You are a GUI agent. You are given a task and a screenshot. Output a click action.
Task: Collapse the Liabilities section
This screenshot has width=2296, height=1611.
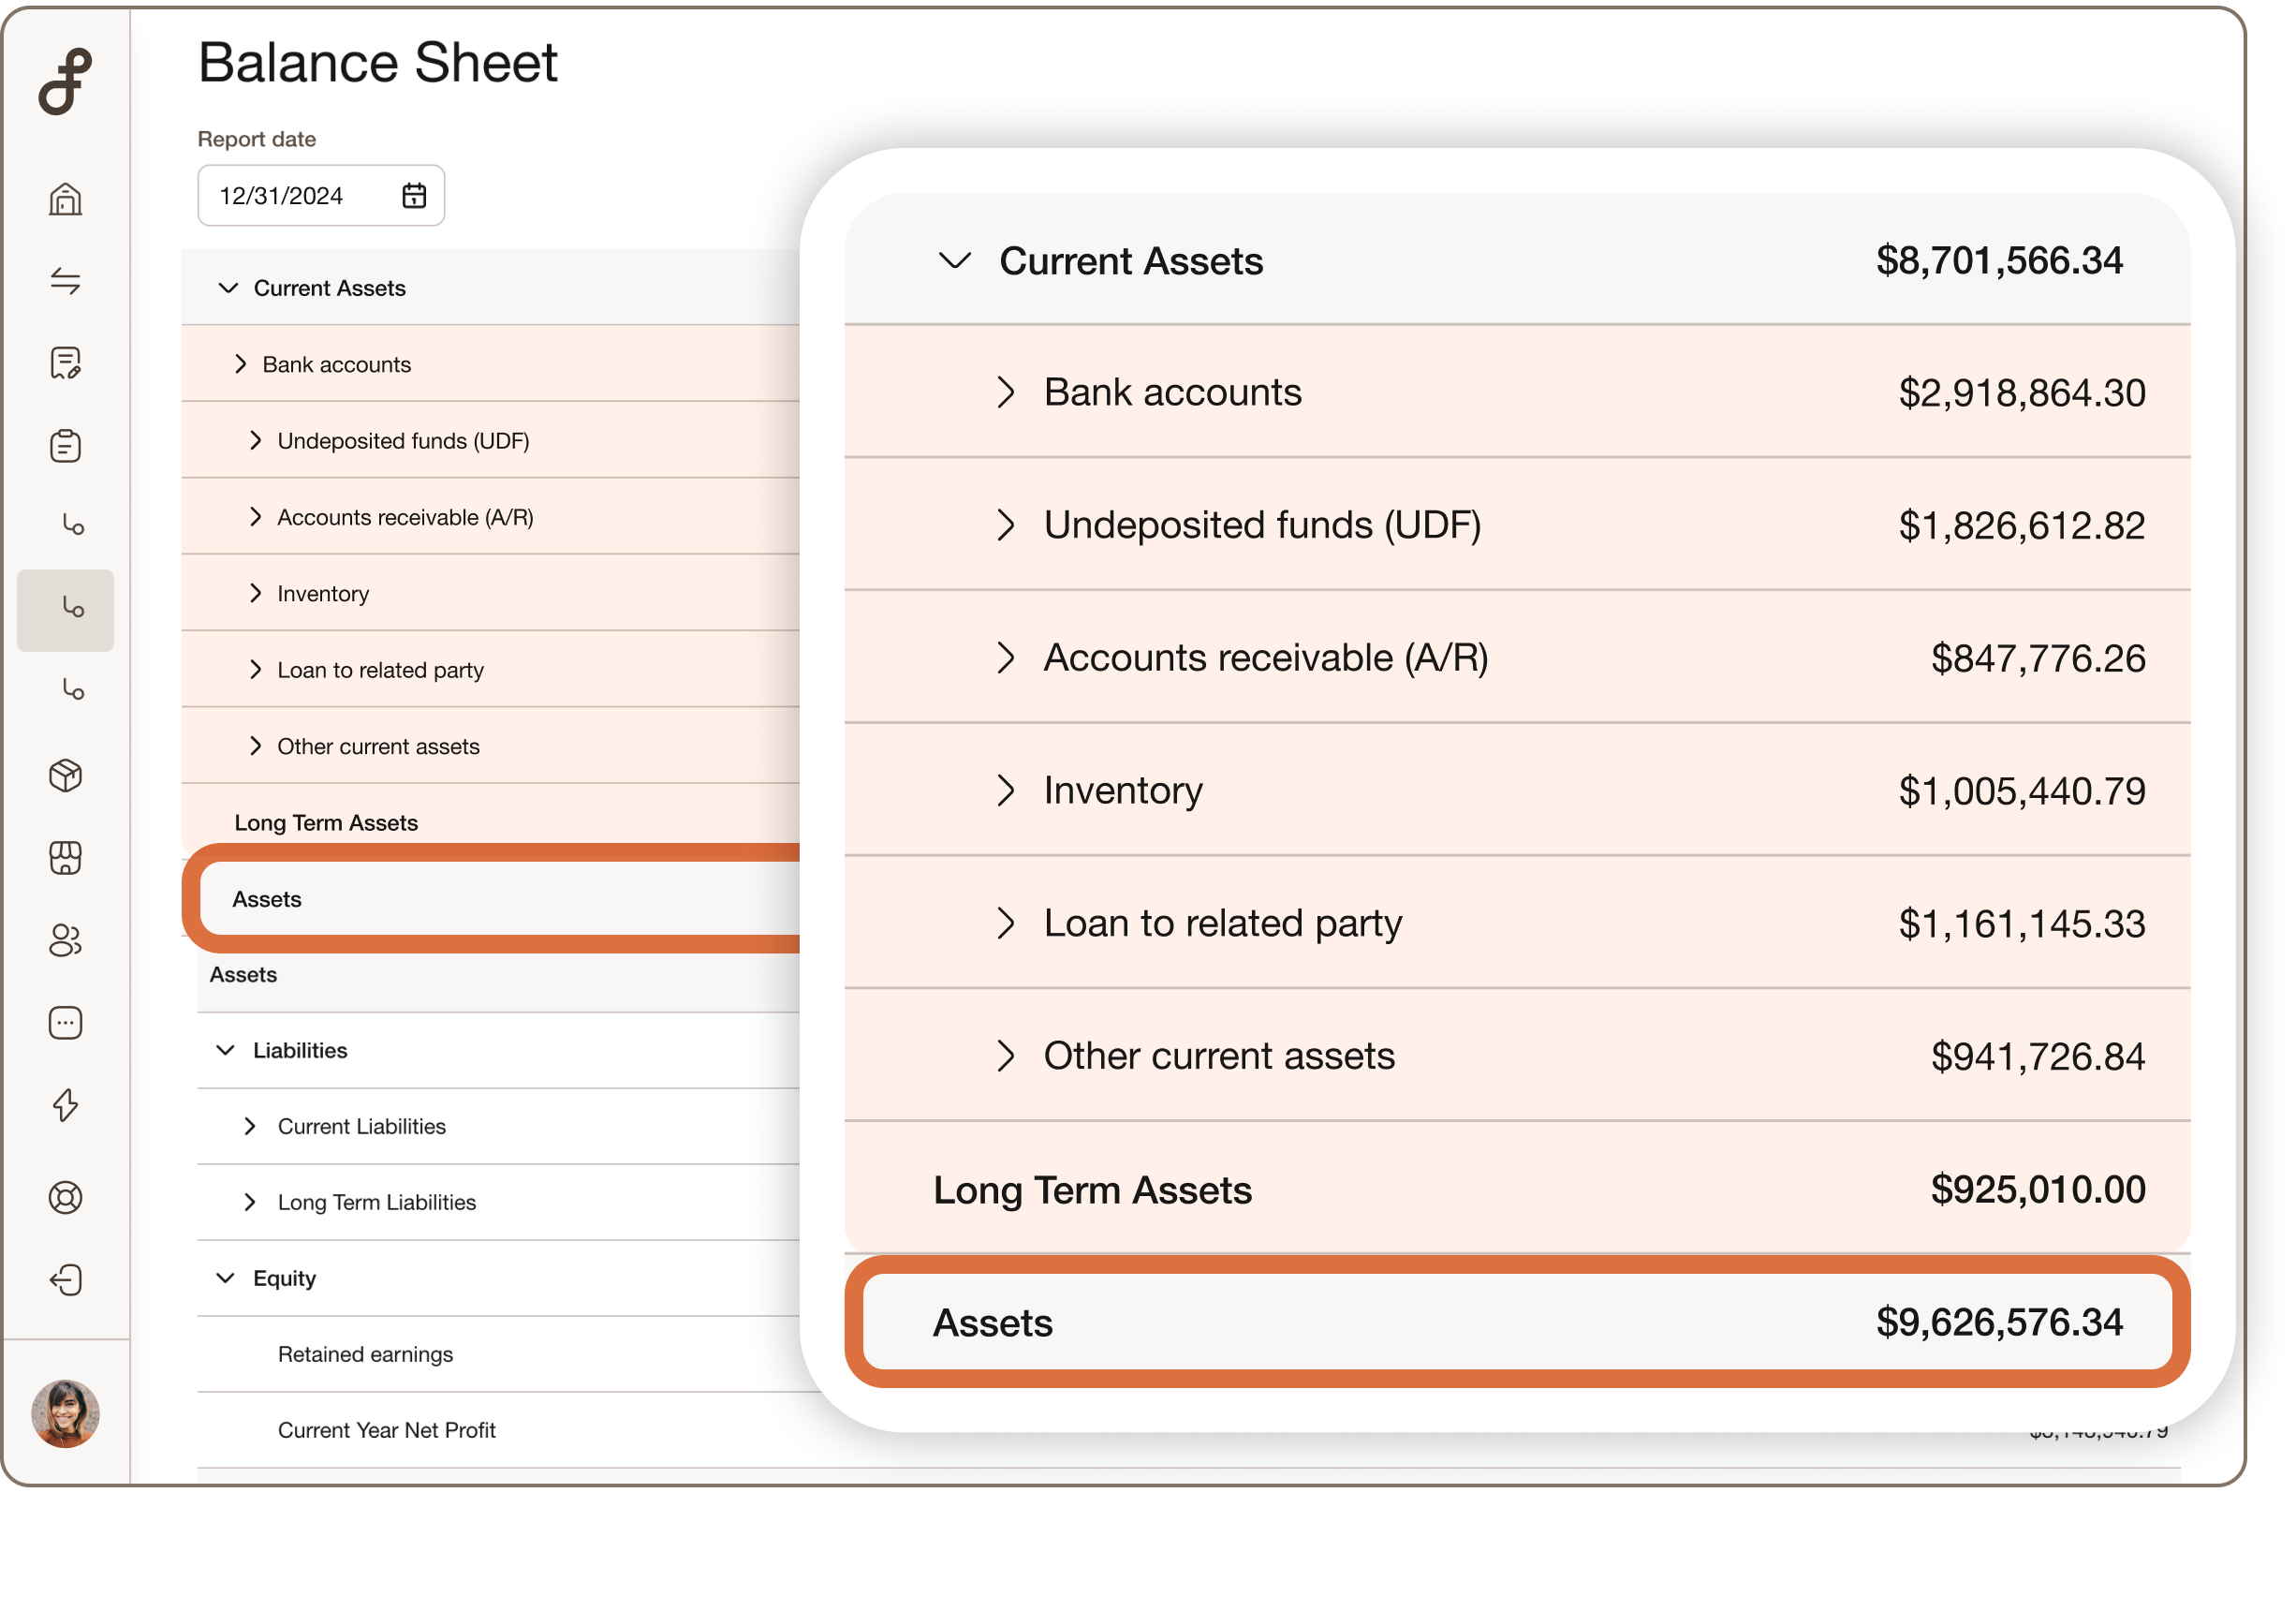point(226,1050)
